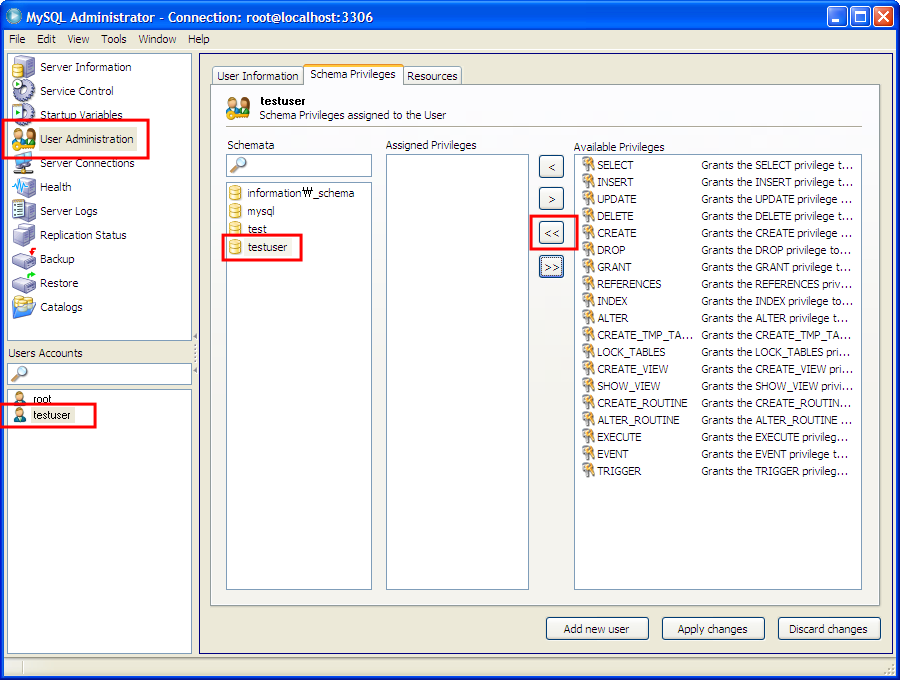
Task: Click the SELECT privilege icon
Action: click(588, 165)
